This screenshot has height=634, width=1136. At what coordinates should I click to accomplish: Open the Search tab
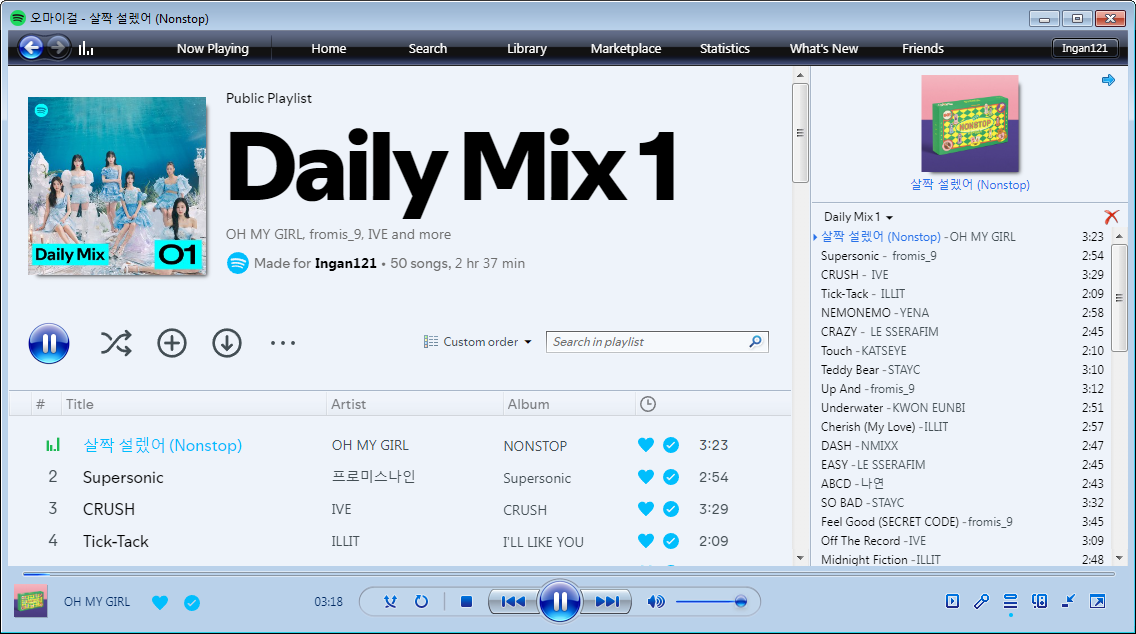[427, 49]
